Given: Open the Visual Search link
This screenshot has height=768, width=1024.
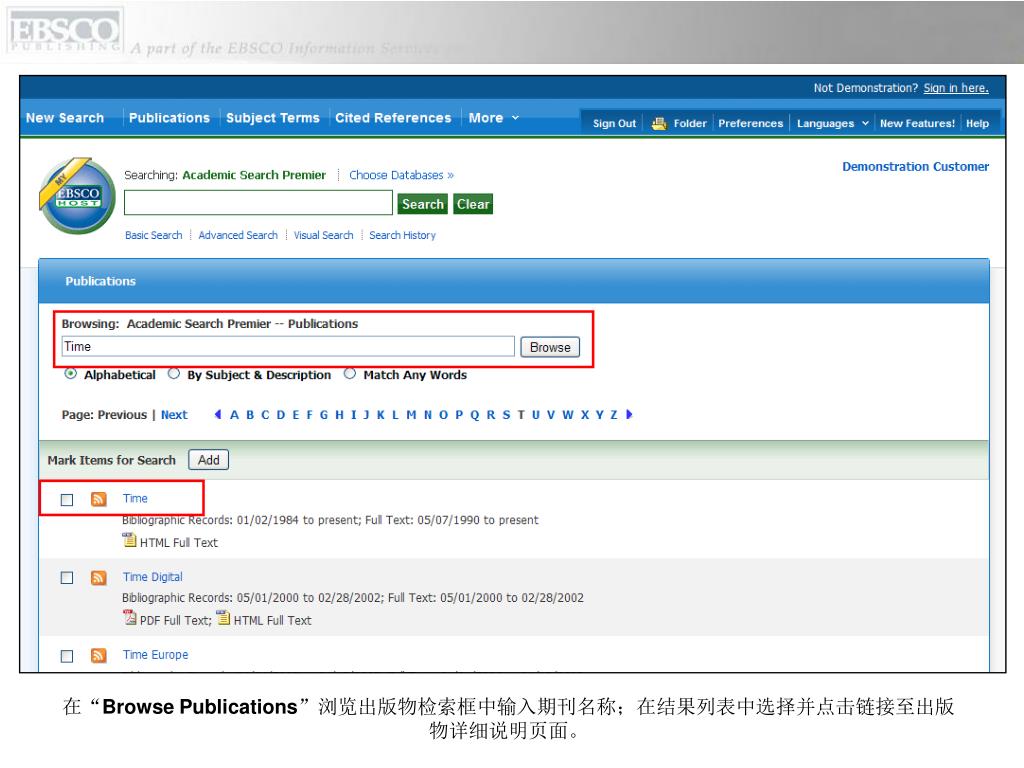Looking at the screenshot, I should [323, 235].
